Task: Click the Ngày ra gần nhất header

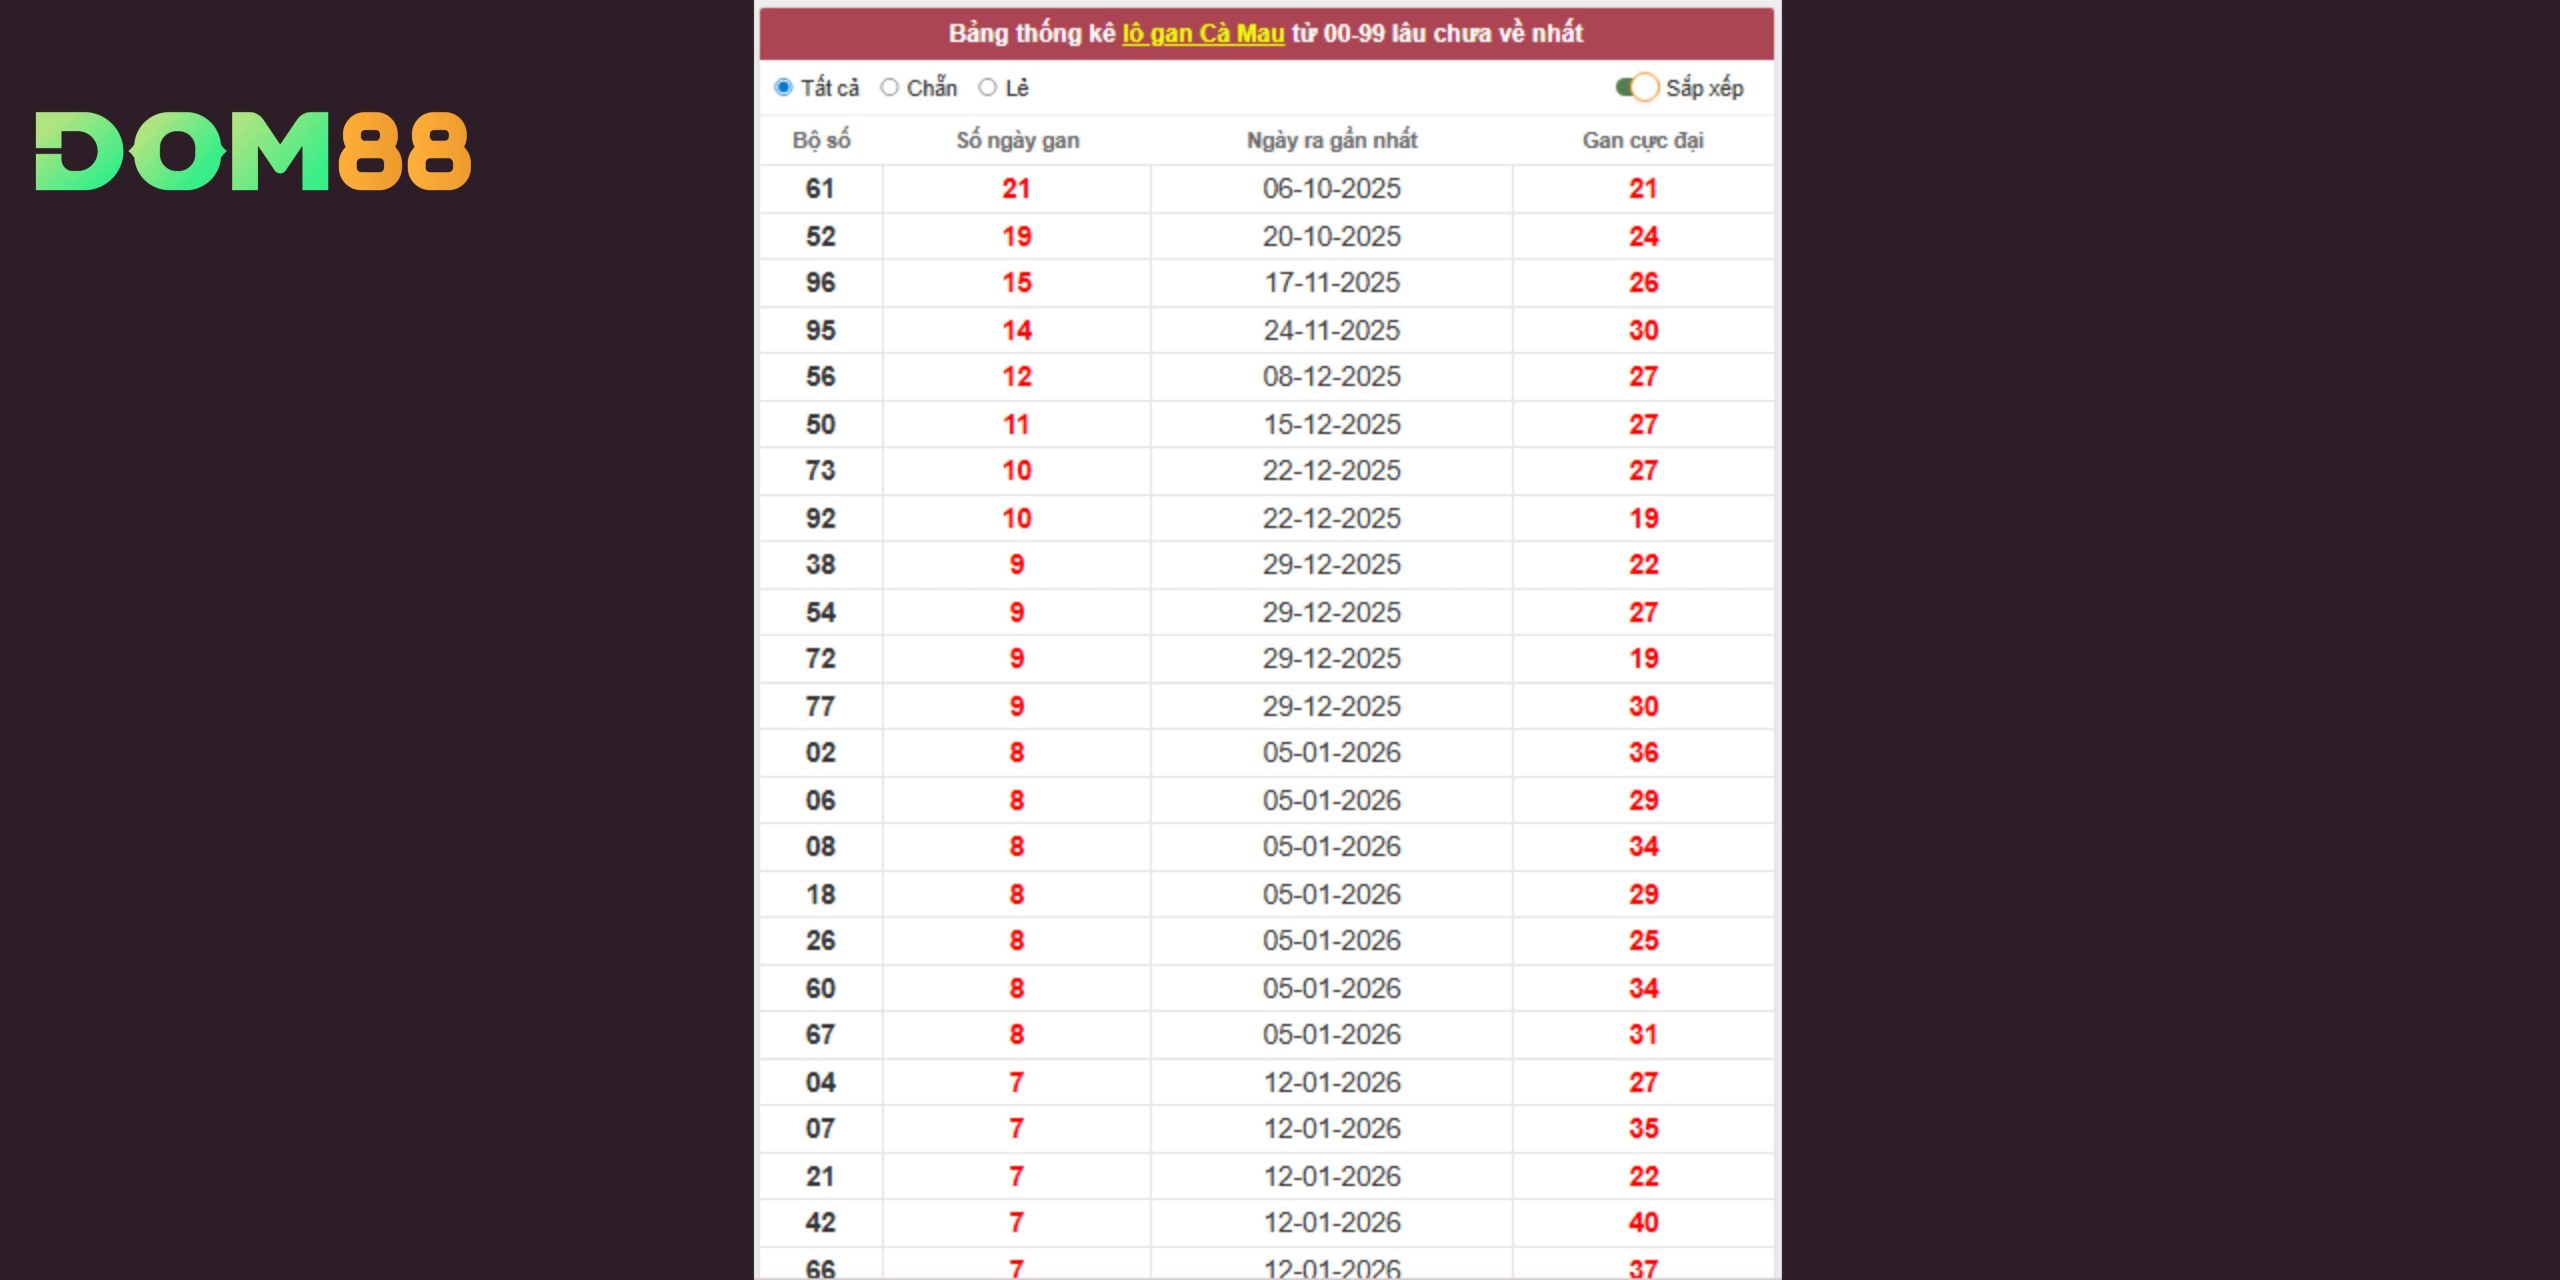Action: pyautogui.click(x=1331, y=141)
